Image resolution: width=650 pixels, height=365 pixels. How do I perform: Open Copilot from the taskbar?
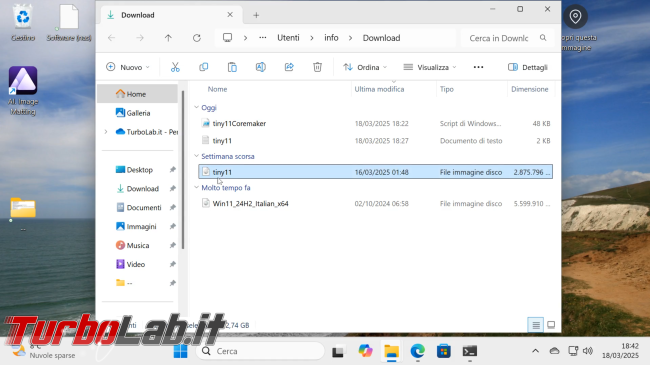[365, 351]
